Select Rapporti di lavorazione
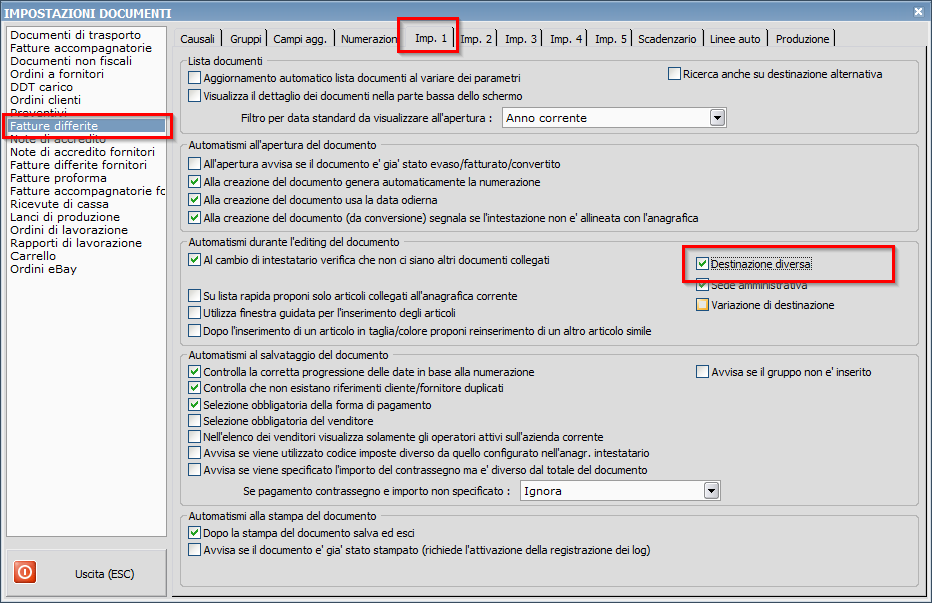 76,244
